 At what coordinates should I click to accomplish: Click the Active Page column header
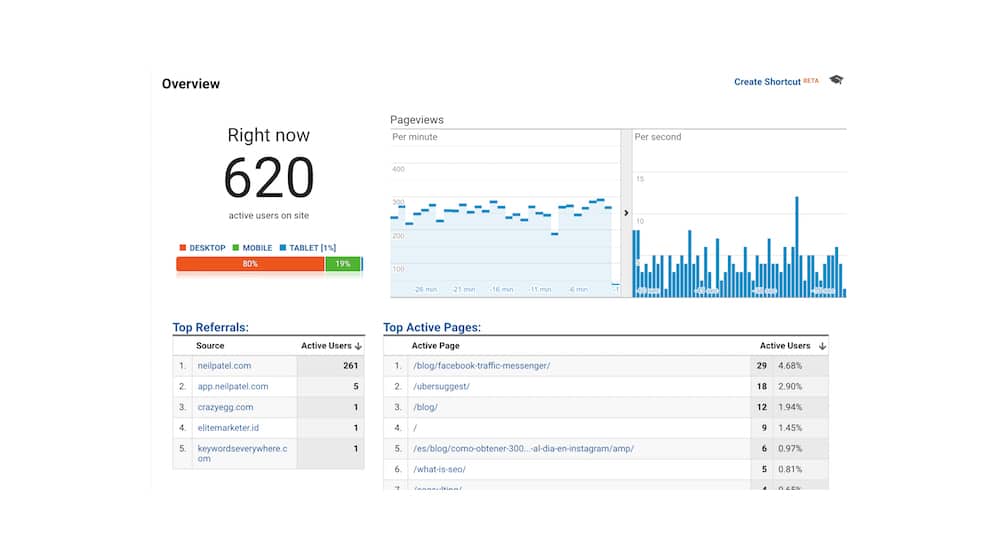[x=436, y=346]
